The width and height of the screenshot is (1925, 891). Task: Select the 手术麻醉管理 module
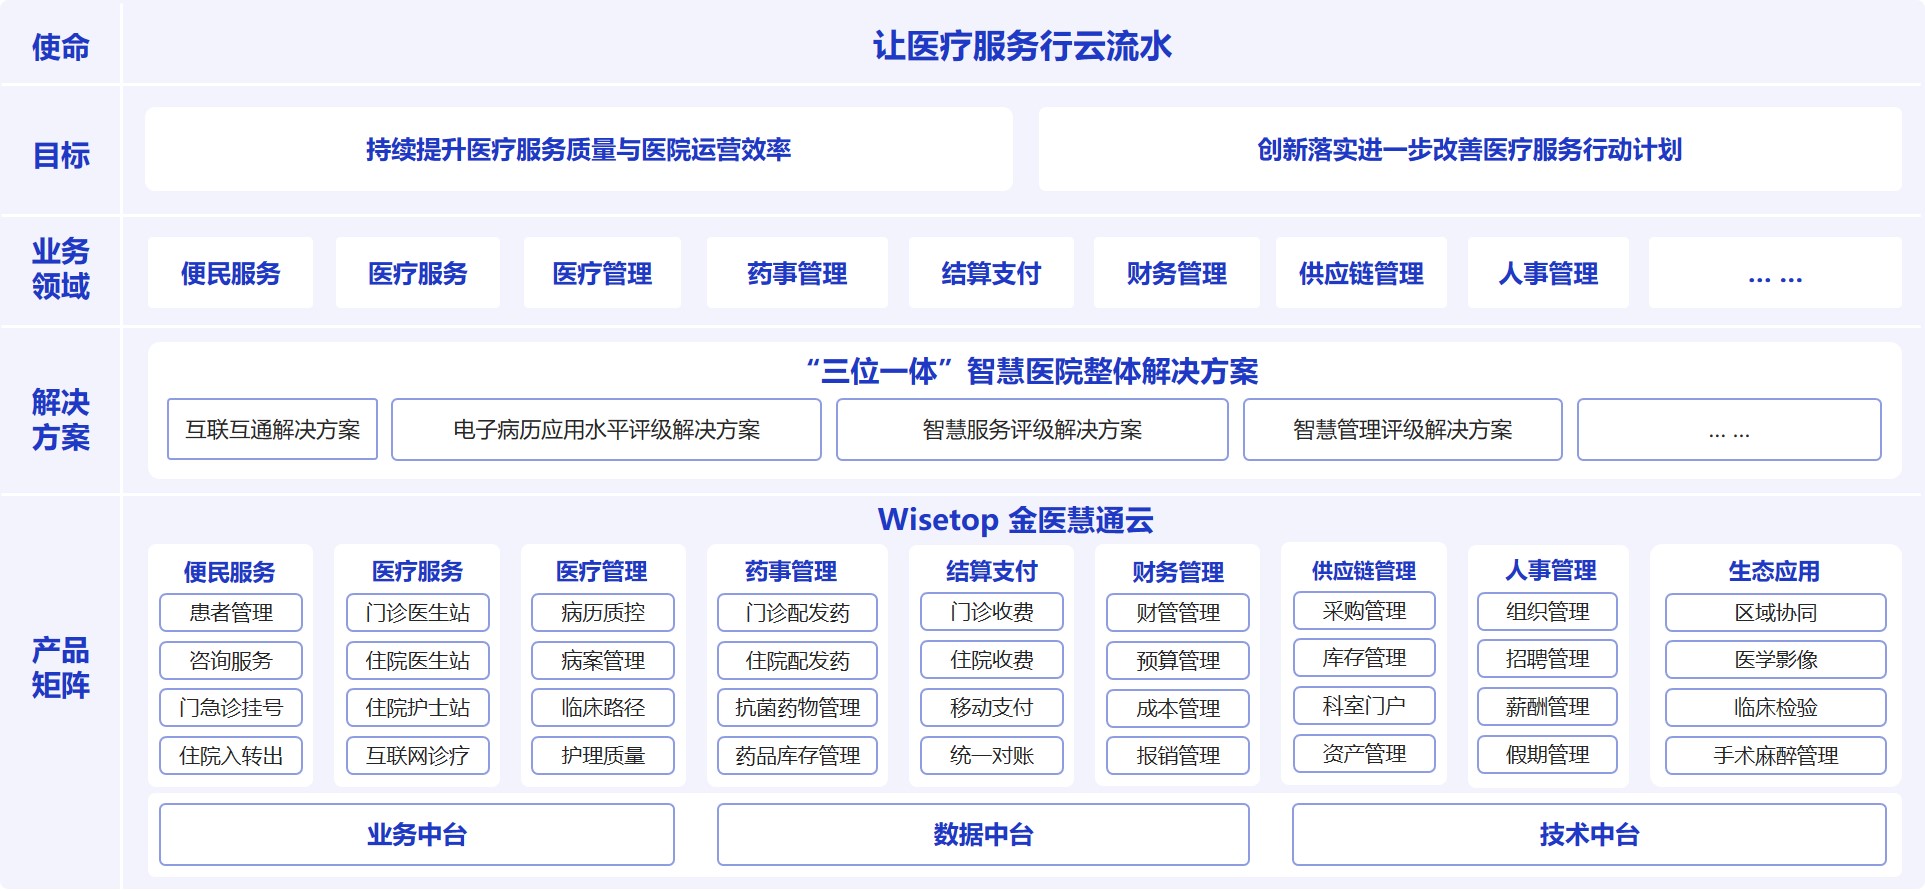[1775, 756]
